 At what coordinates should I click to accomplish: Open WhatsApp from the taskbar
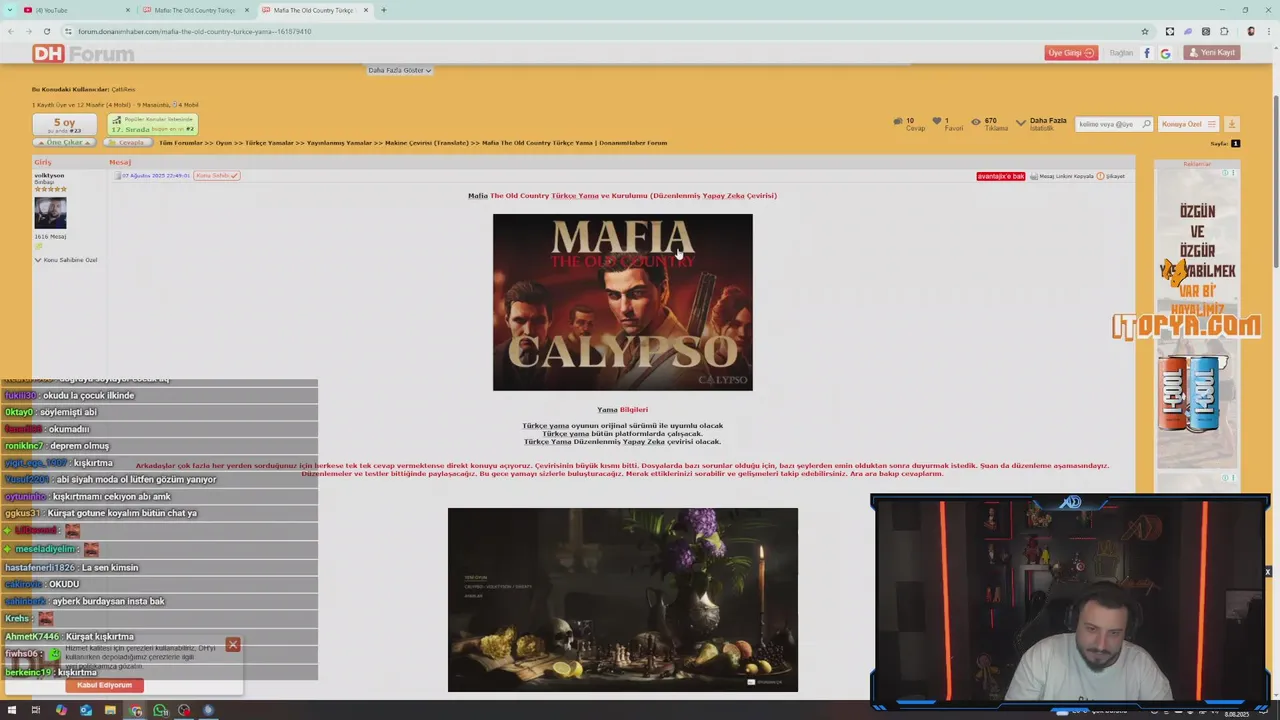pyautogui.click(x=160, y=710)
